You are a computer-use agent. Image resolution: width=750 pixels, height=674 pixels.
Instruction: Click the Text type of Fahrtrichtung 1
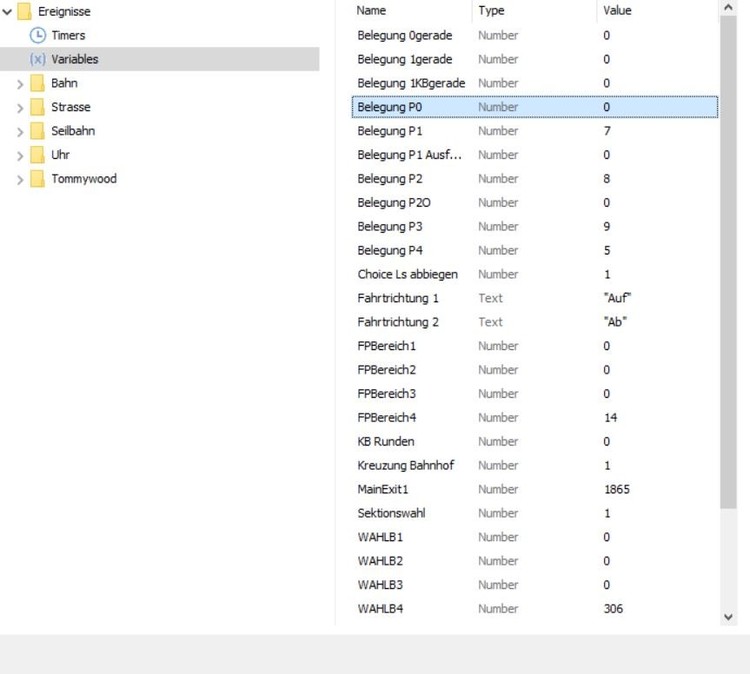[x=491, y=298]
